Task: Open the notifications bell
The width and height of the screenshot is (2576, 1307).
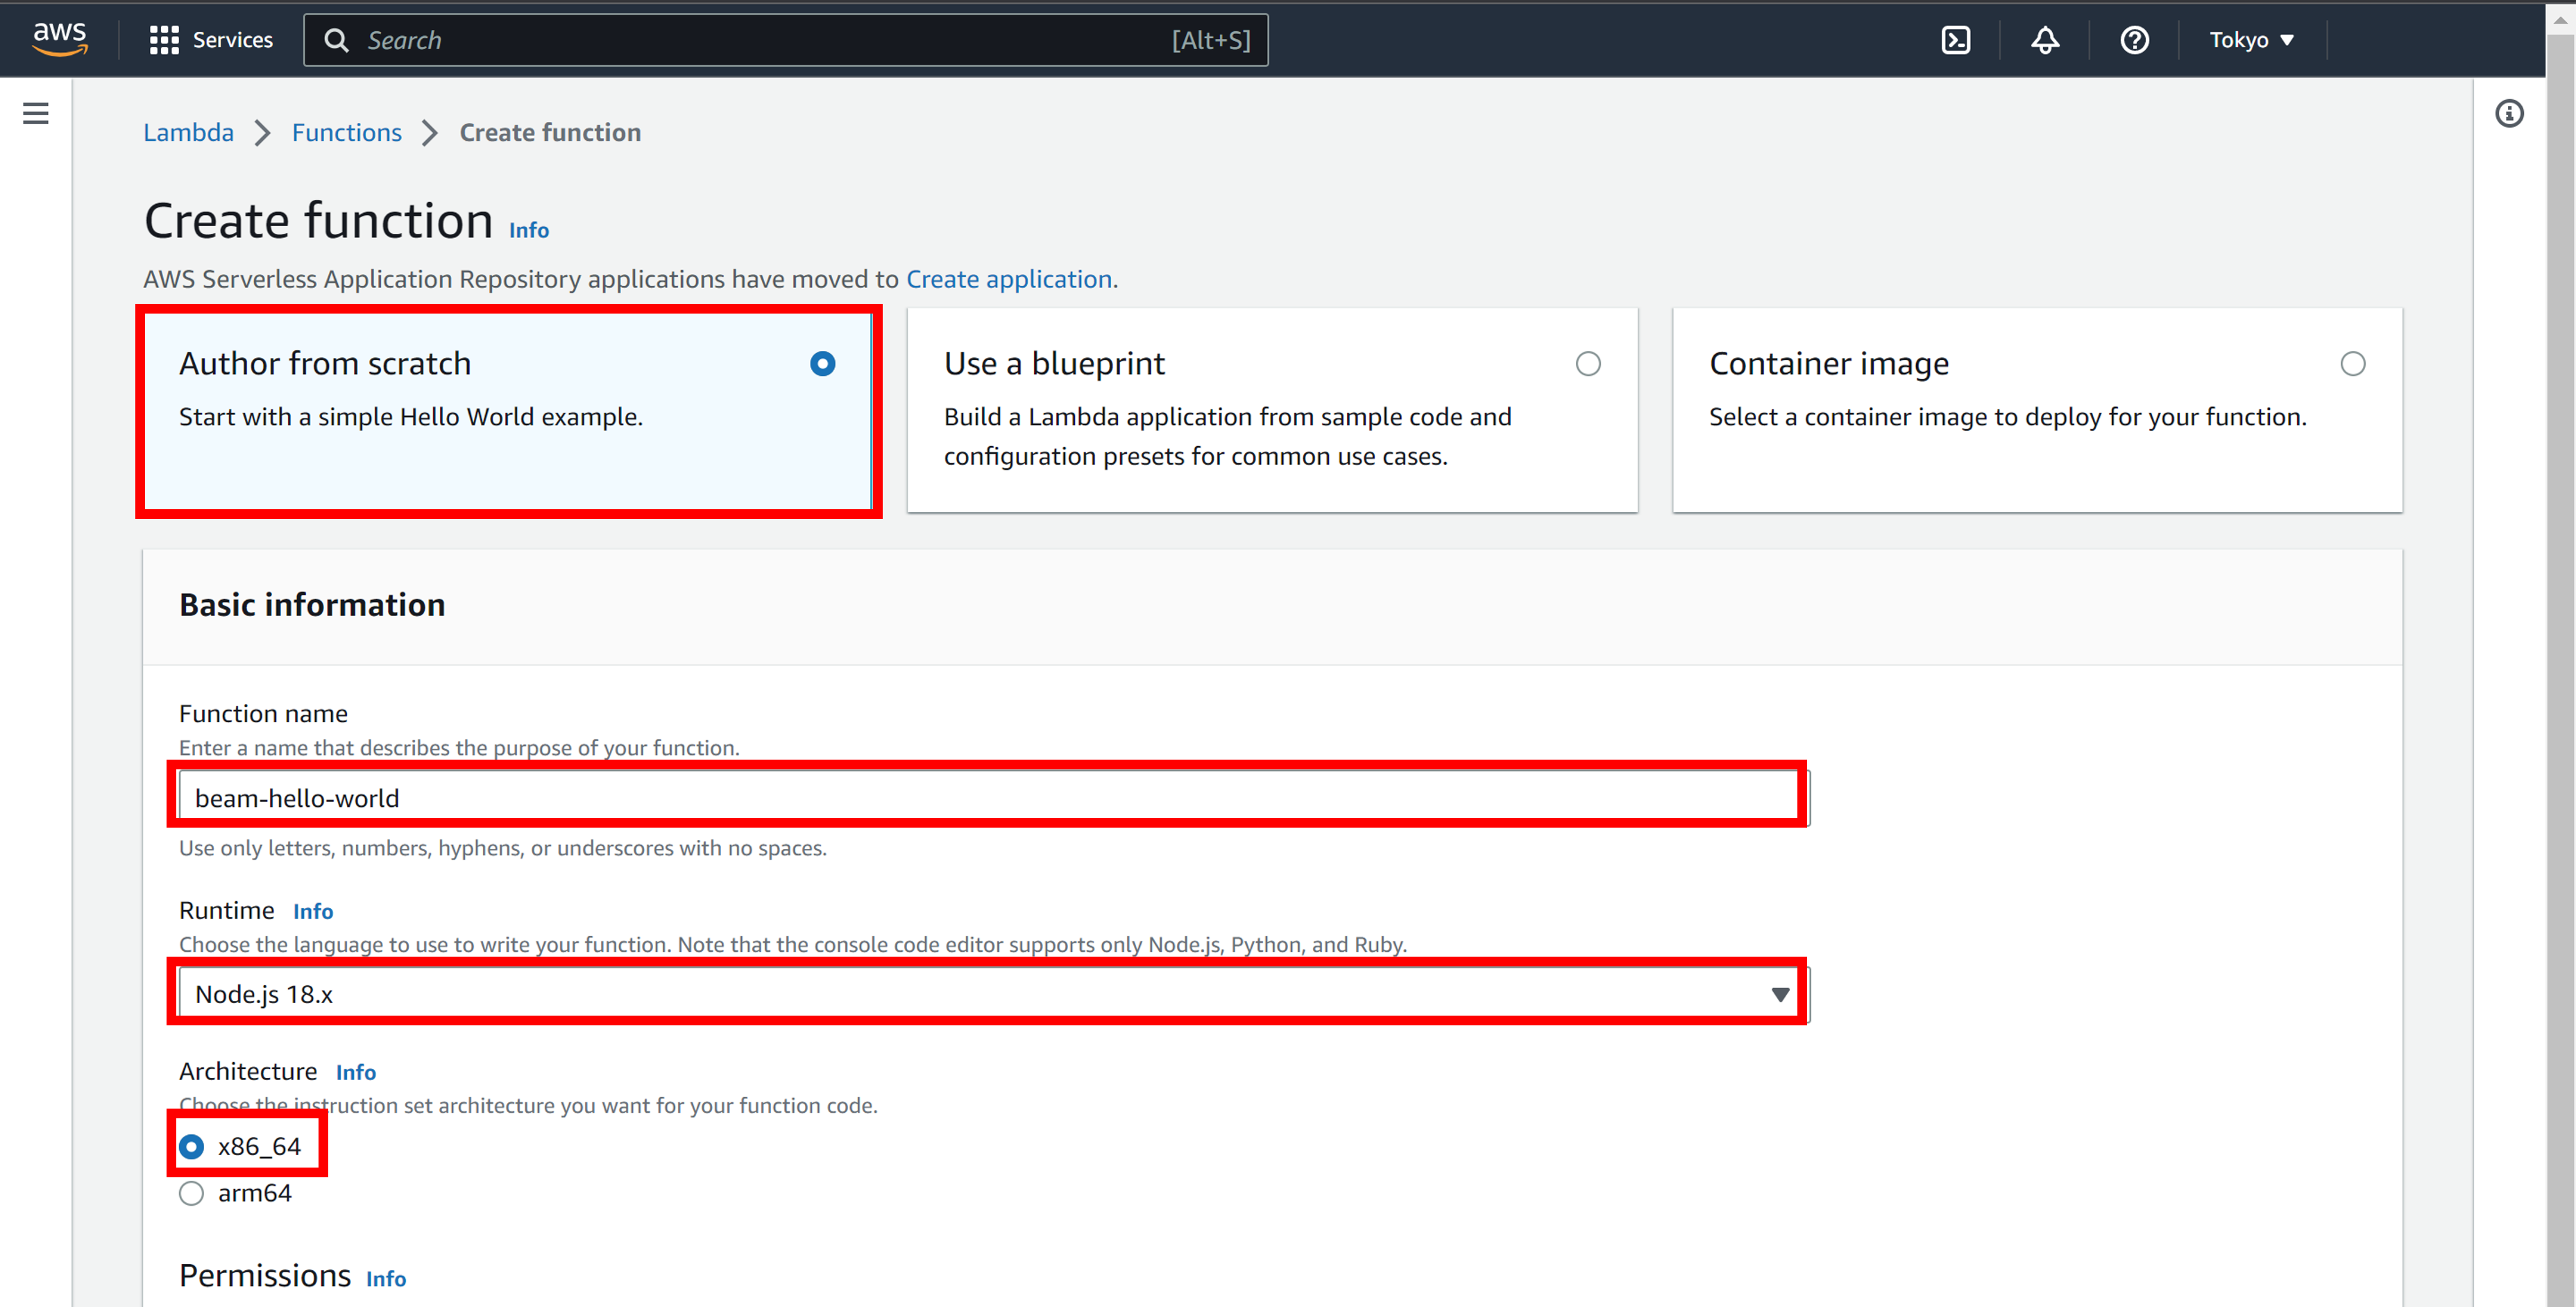Action: pos(2044,40)
